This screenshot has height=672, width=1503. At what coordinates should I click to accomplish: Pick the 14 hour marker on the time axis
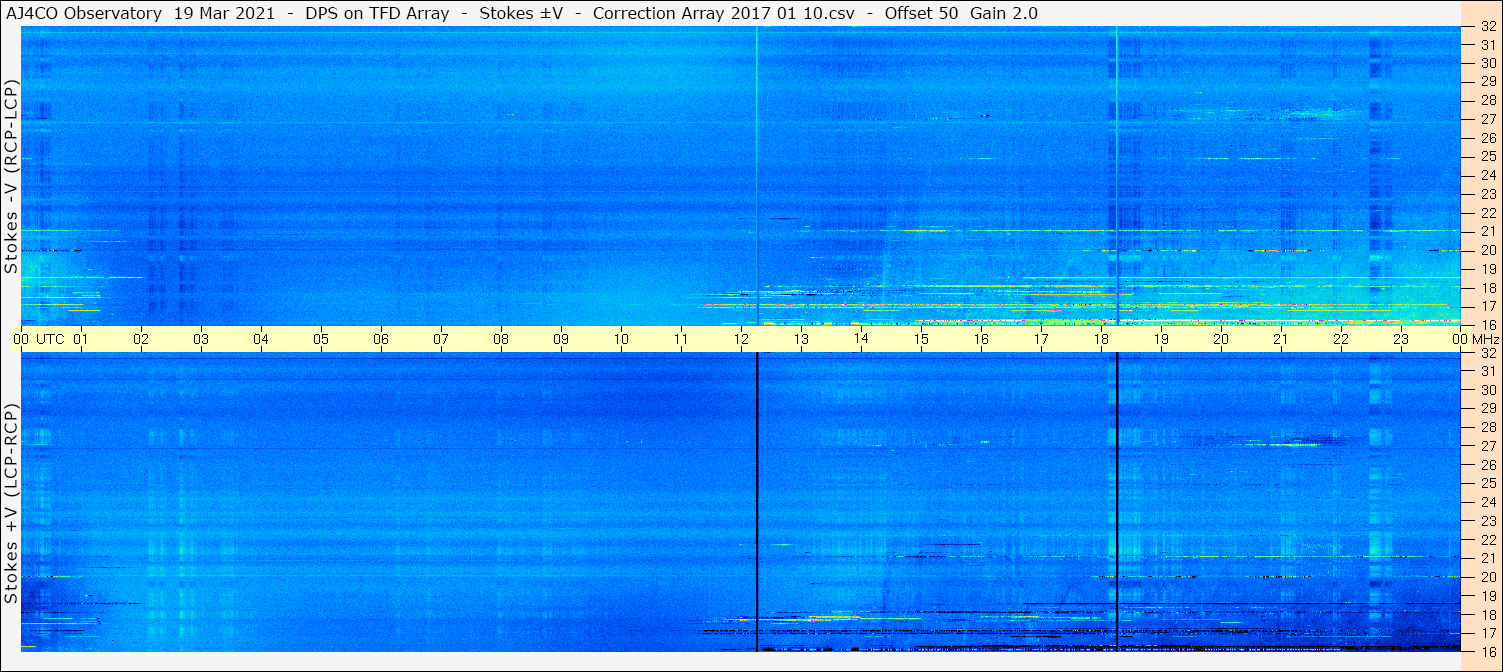(x=861, y=340)
